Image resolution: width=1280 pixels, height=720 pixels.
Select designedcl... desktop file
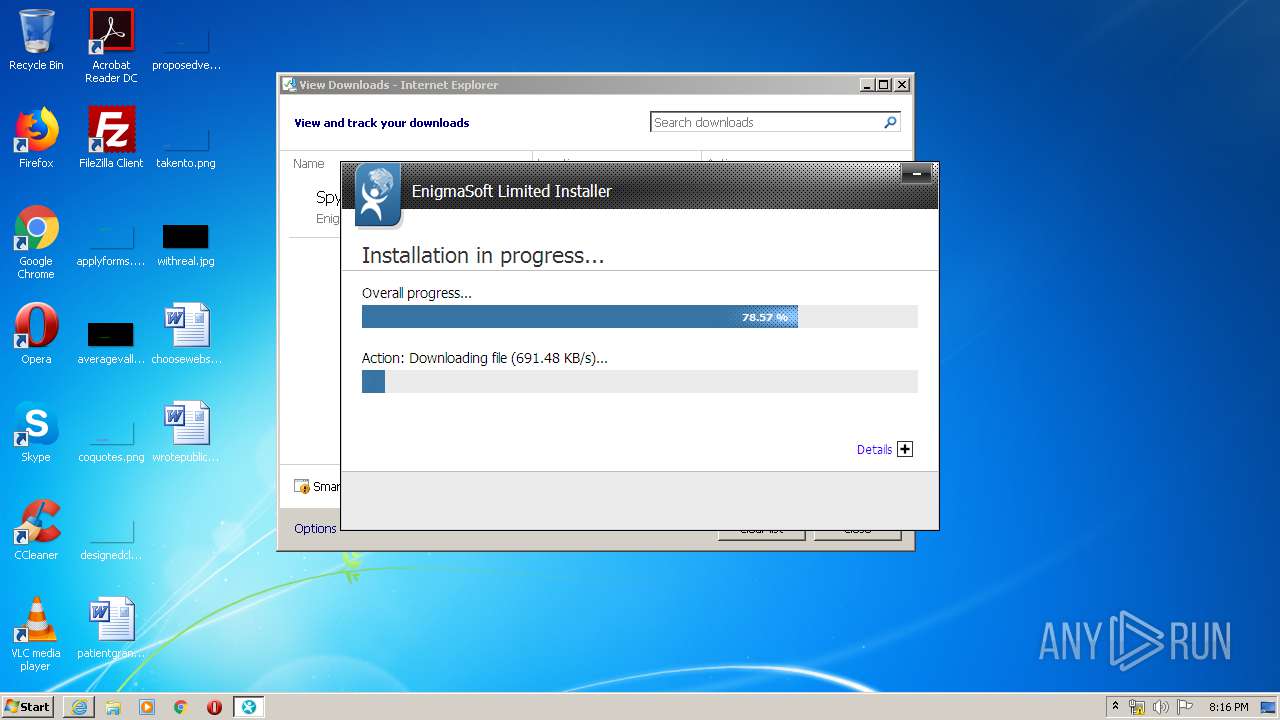point(111,539)
